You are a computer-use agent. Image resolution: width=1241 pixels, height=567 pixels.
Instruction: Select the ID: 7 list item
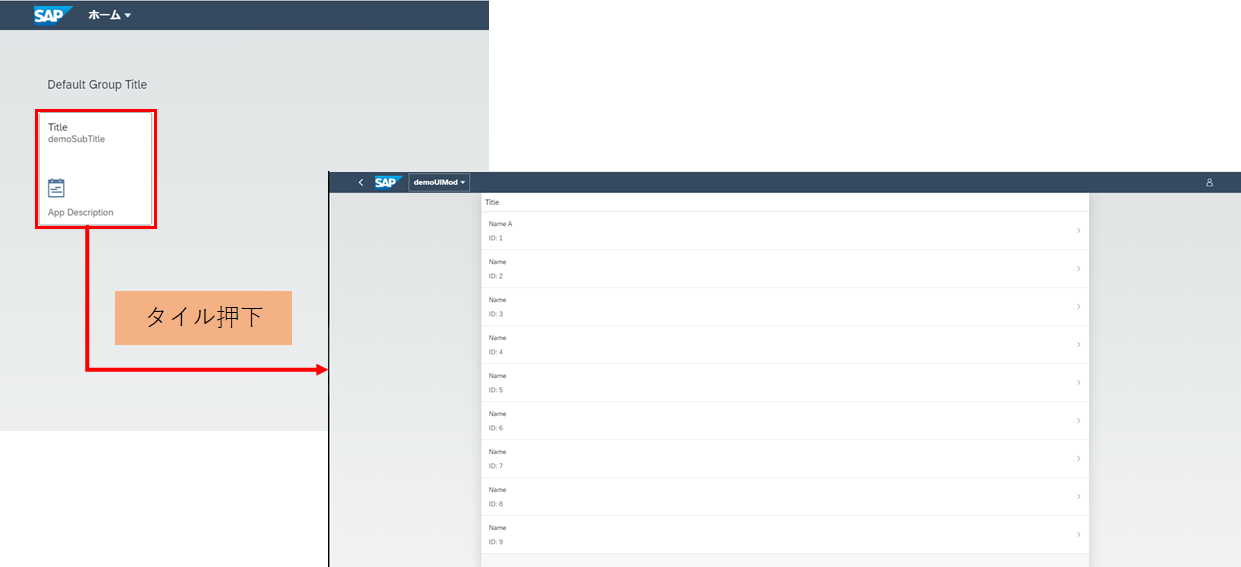coord(785,459)
